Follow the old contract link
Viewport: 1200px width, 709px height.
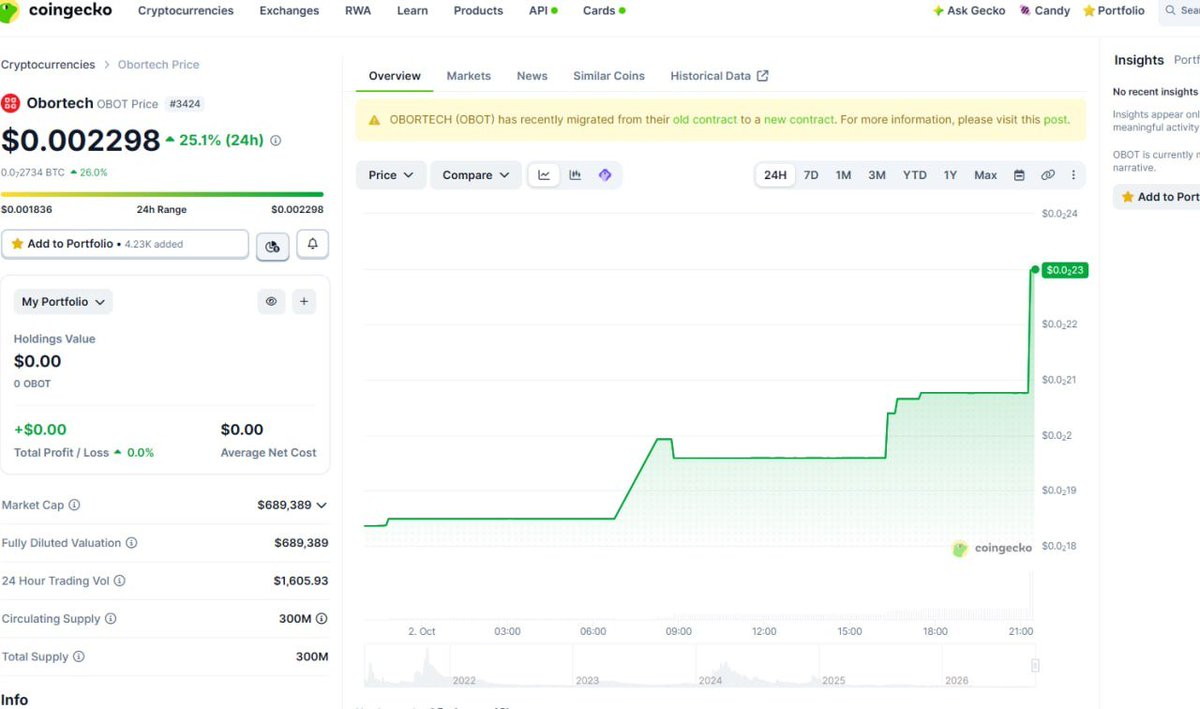point(705,119)
